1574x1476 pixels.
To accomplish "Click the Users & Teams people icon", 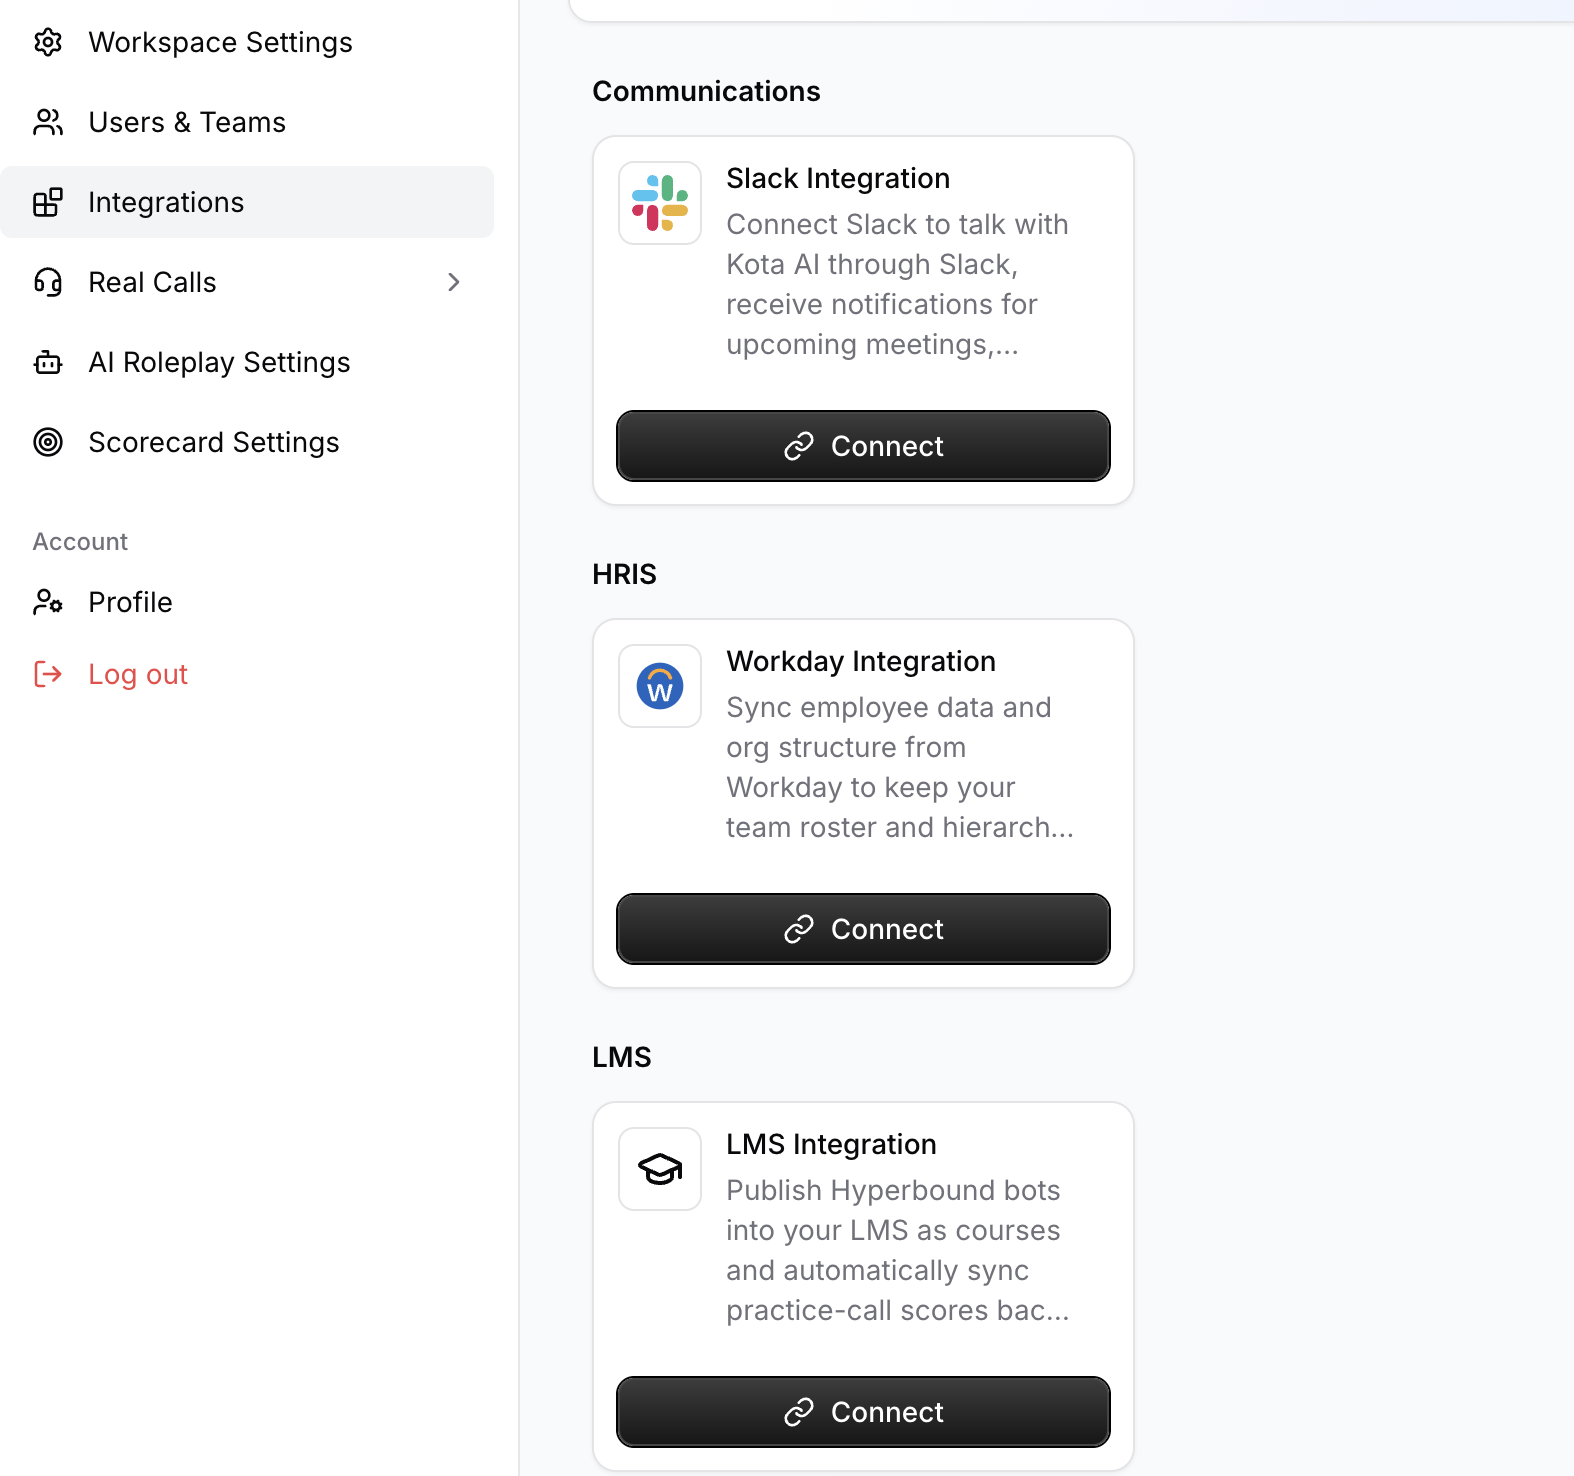I will 48,122.
